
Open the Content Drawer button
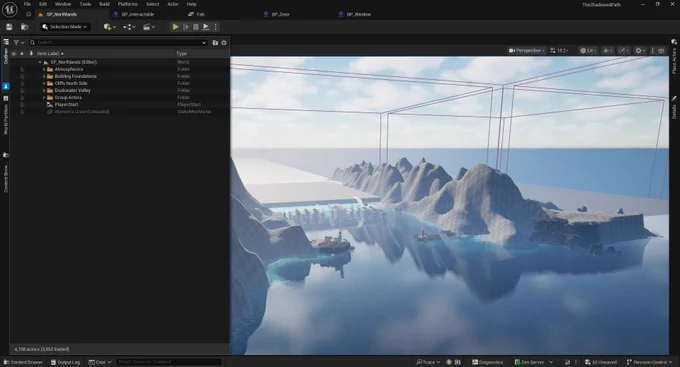click(23, 362)
